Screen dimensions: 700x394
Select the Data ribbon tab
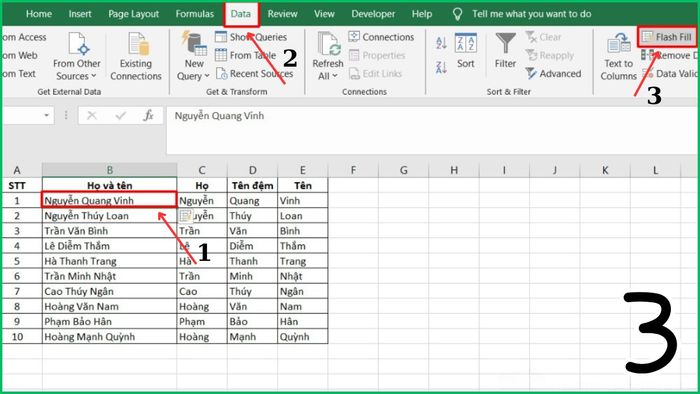[241, 14]
